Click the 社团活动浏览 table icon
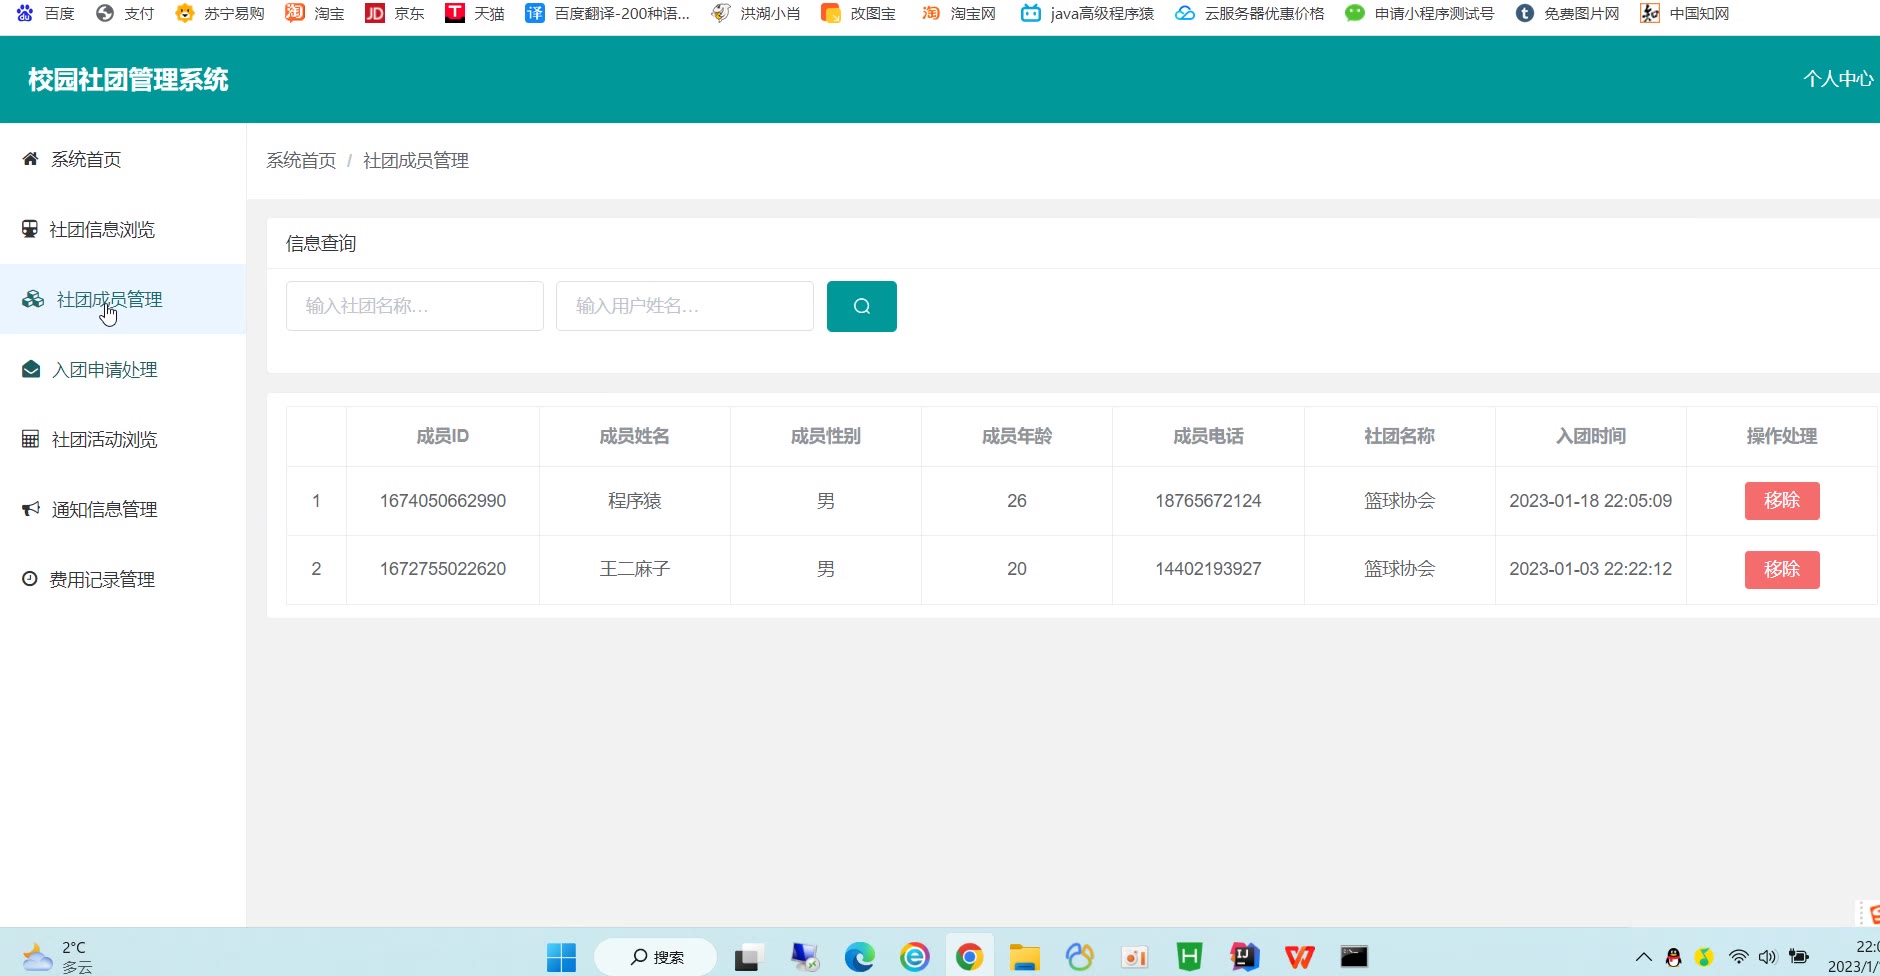1880x976 pixels. click(31, 440)
